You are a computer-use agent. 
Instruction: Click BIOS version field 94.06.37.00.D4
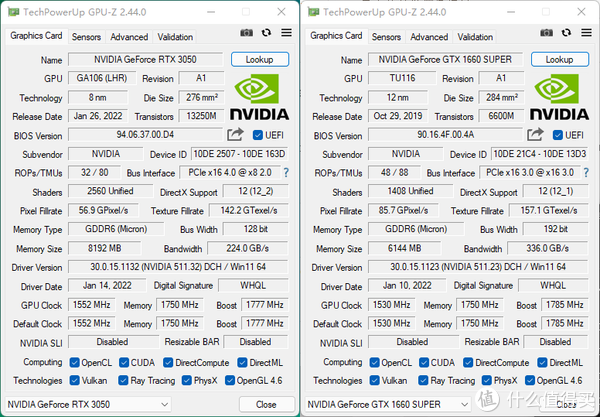145,135
